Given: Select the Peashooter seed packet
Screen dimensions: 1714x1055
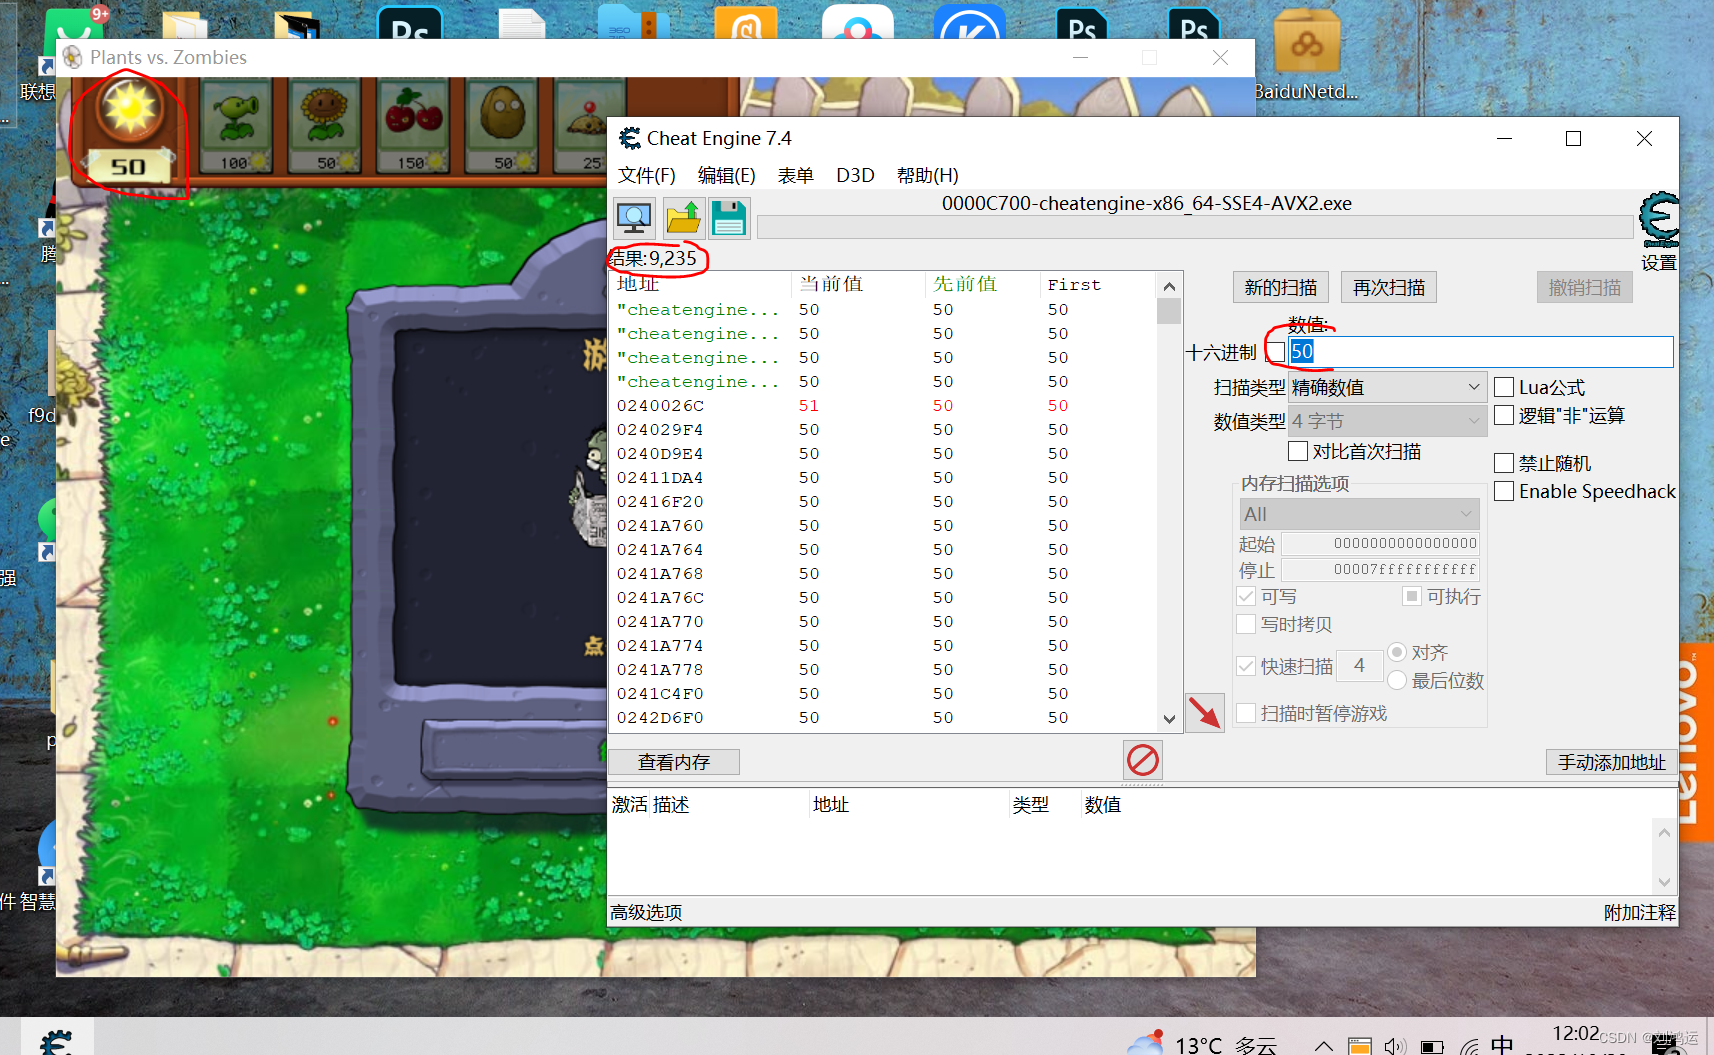Looking at the screenshot, I should pos(235,125).
